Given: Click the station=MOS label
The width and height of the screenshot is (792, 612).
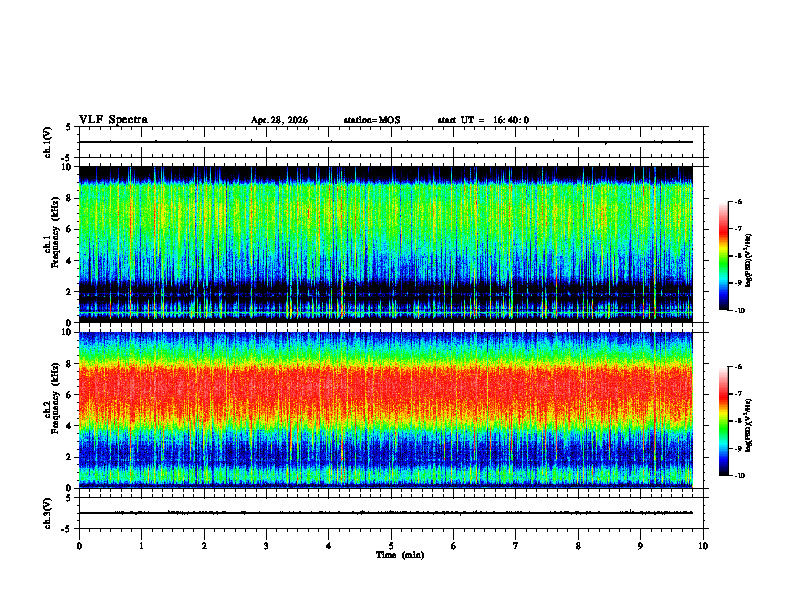Looking at the screenshot, I should tap(372, 120).
